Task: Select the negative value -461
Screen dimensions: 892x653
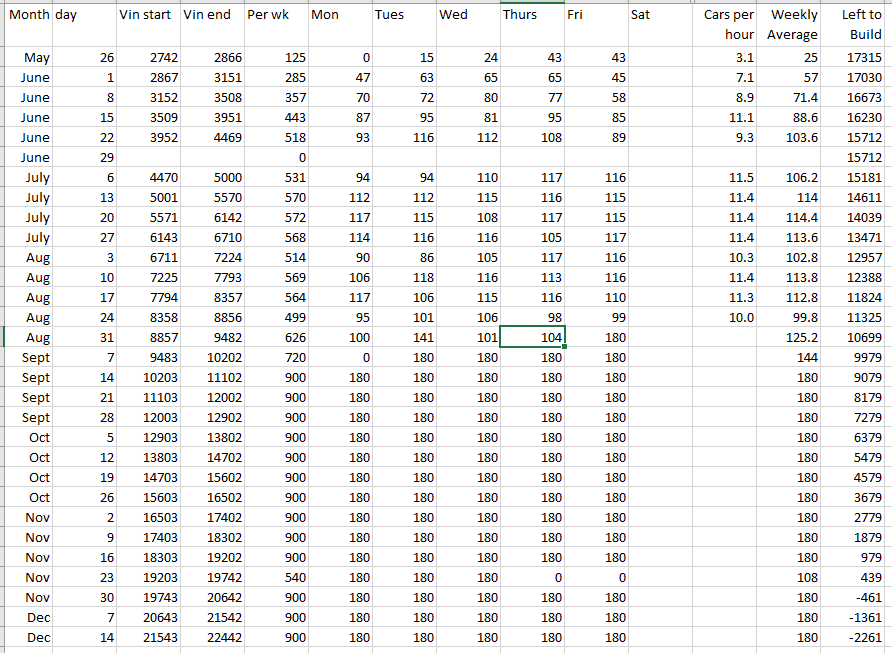Action: tap(857, 598)
